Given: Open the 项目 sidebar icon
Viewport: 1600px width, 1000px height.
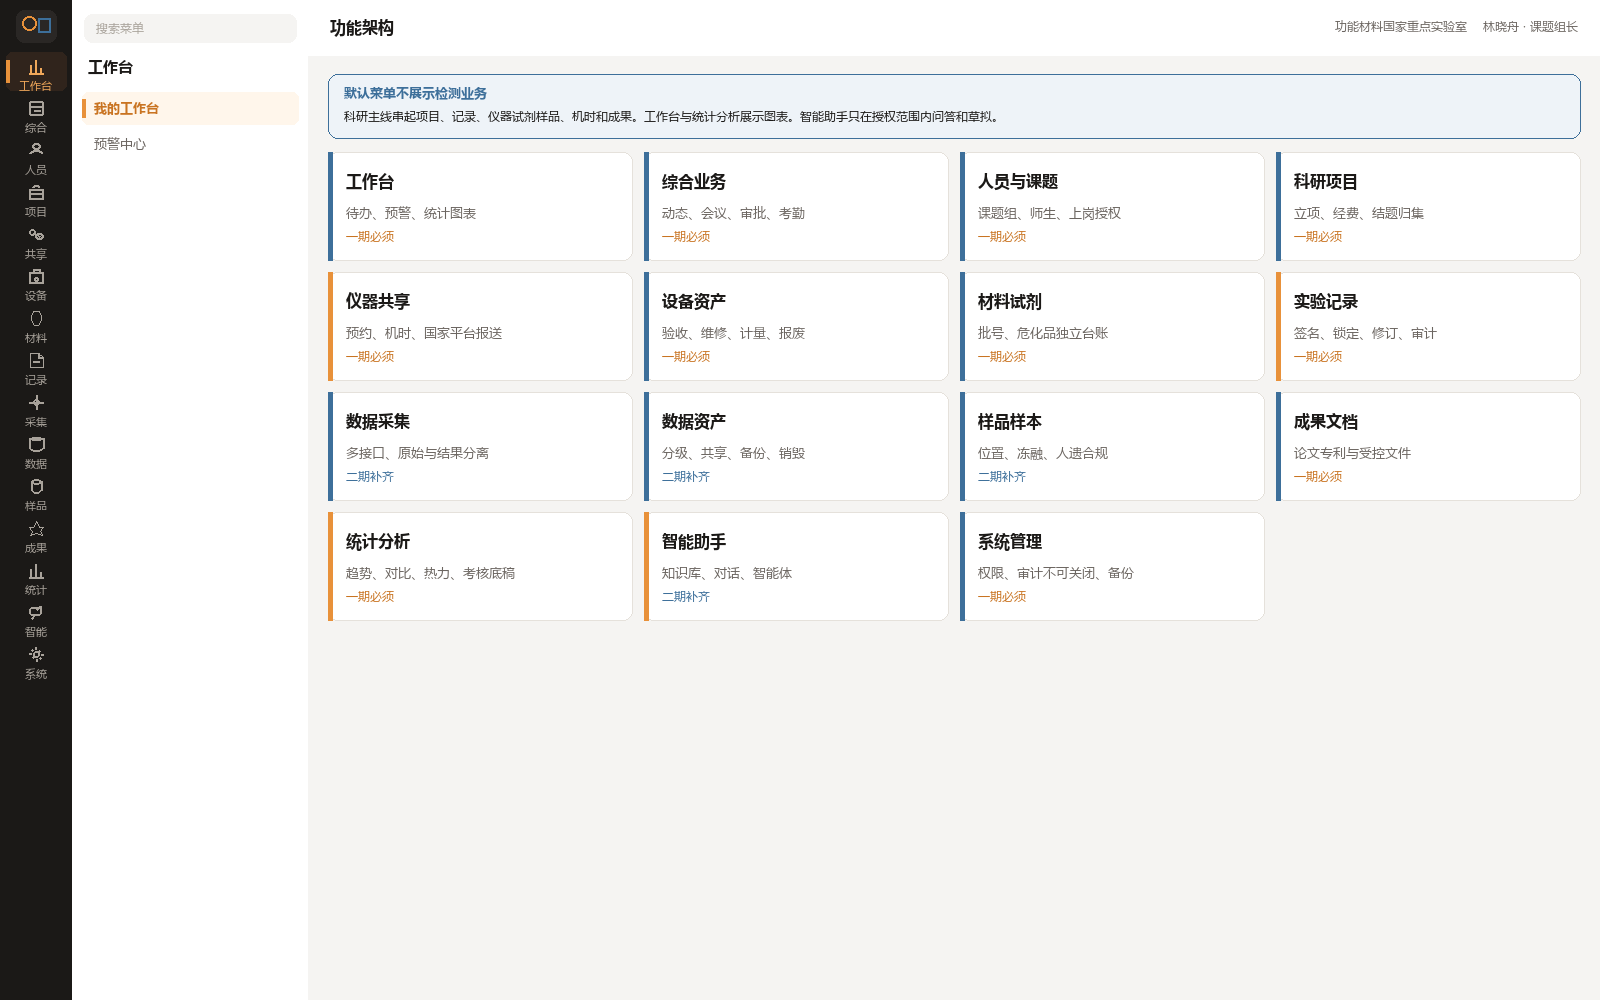Looking at the screenshot, I should (x=36, y=200).
